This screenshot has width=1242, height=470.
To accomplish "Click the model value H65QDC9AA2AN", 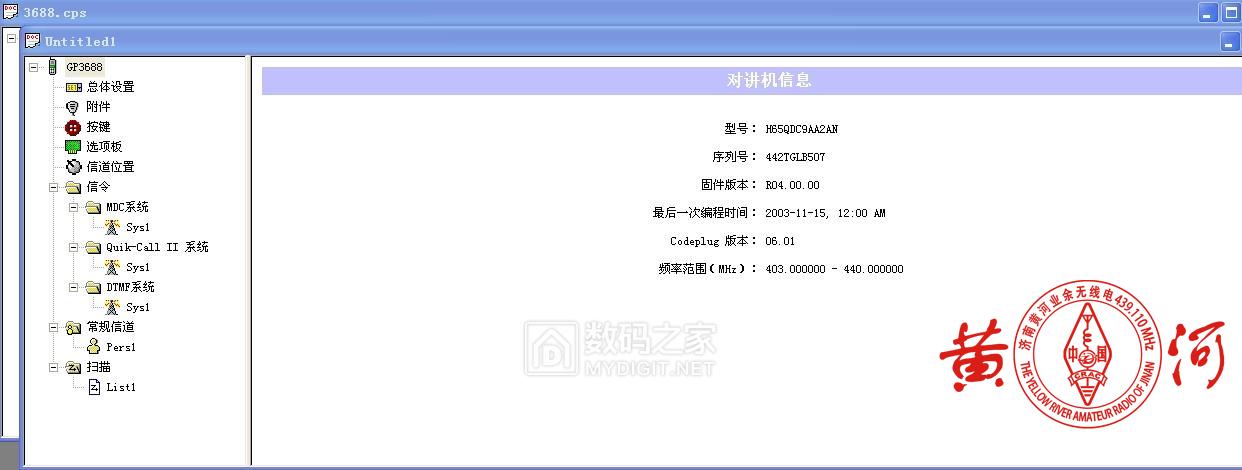I will 802,129.
